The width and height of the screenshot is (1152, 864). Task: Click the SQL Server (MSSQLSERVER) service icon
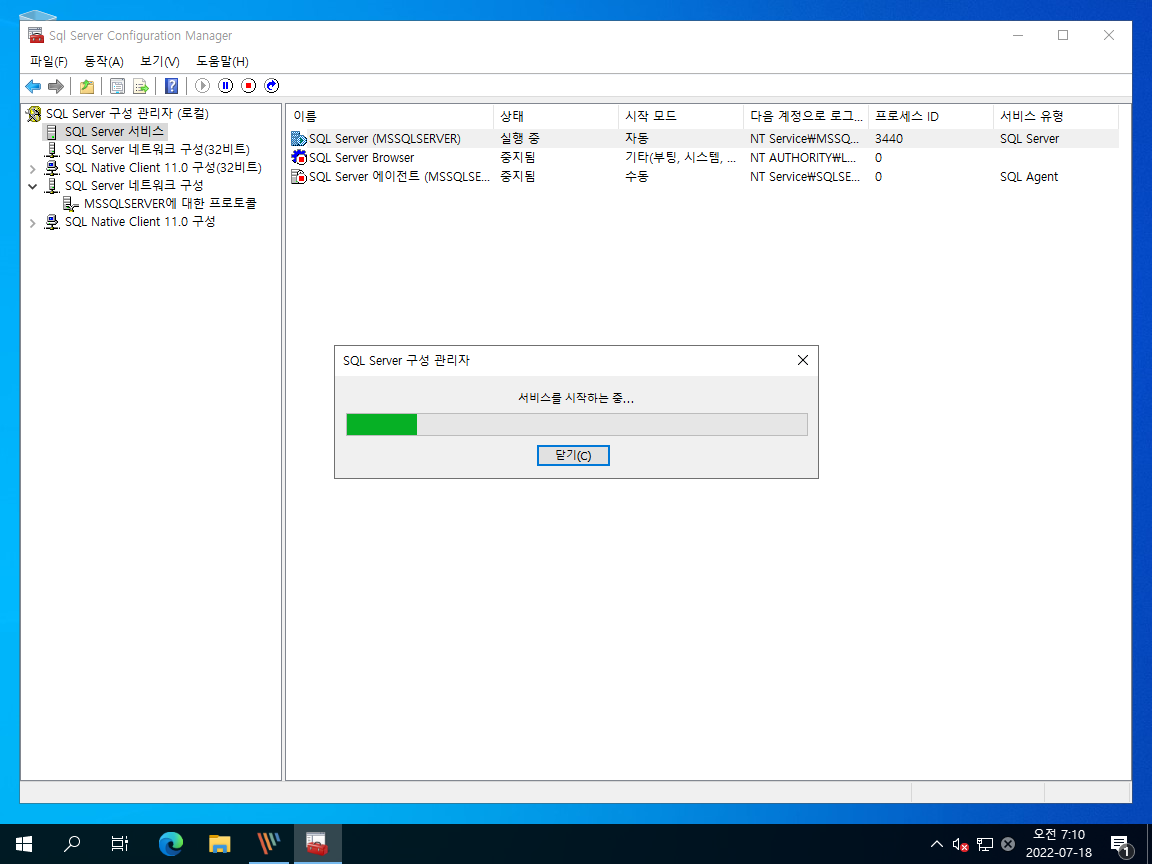coord(299,138)
